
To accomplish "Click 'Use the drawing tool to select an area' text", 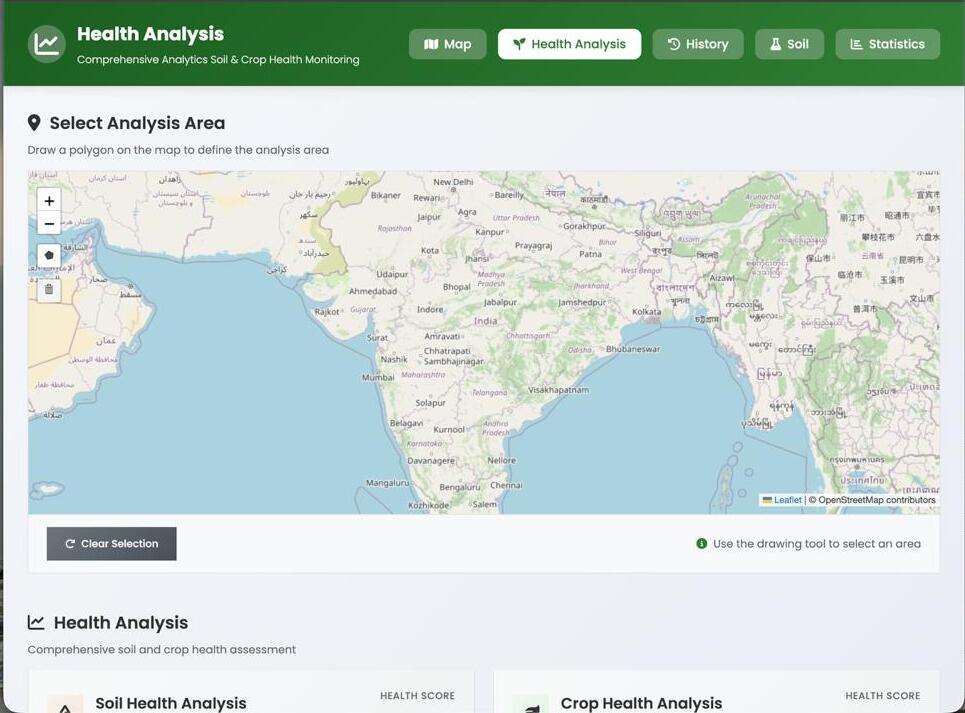I will (x=817, y=544).
